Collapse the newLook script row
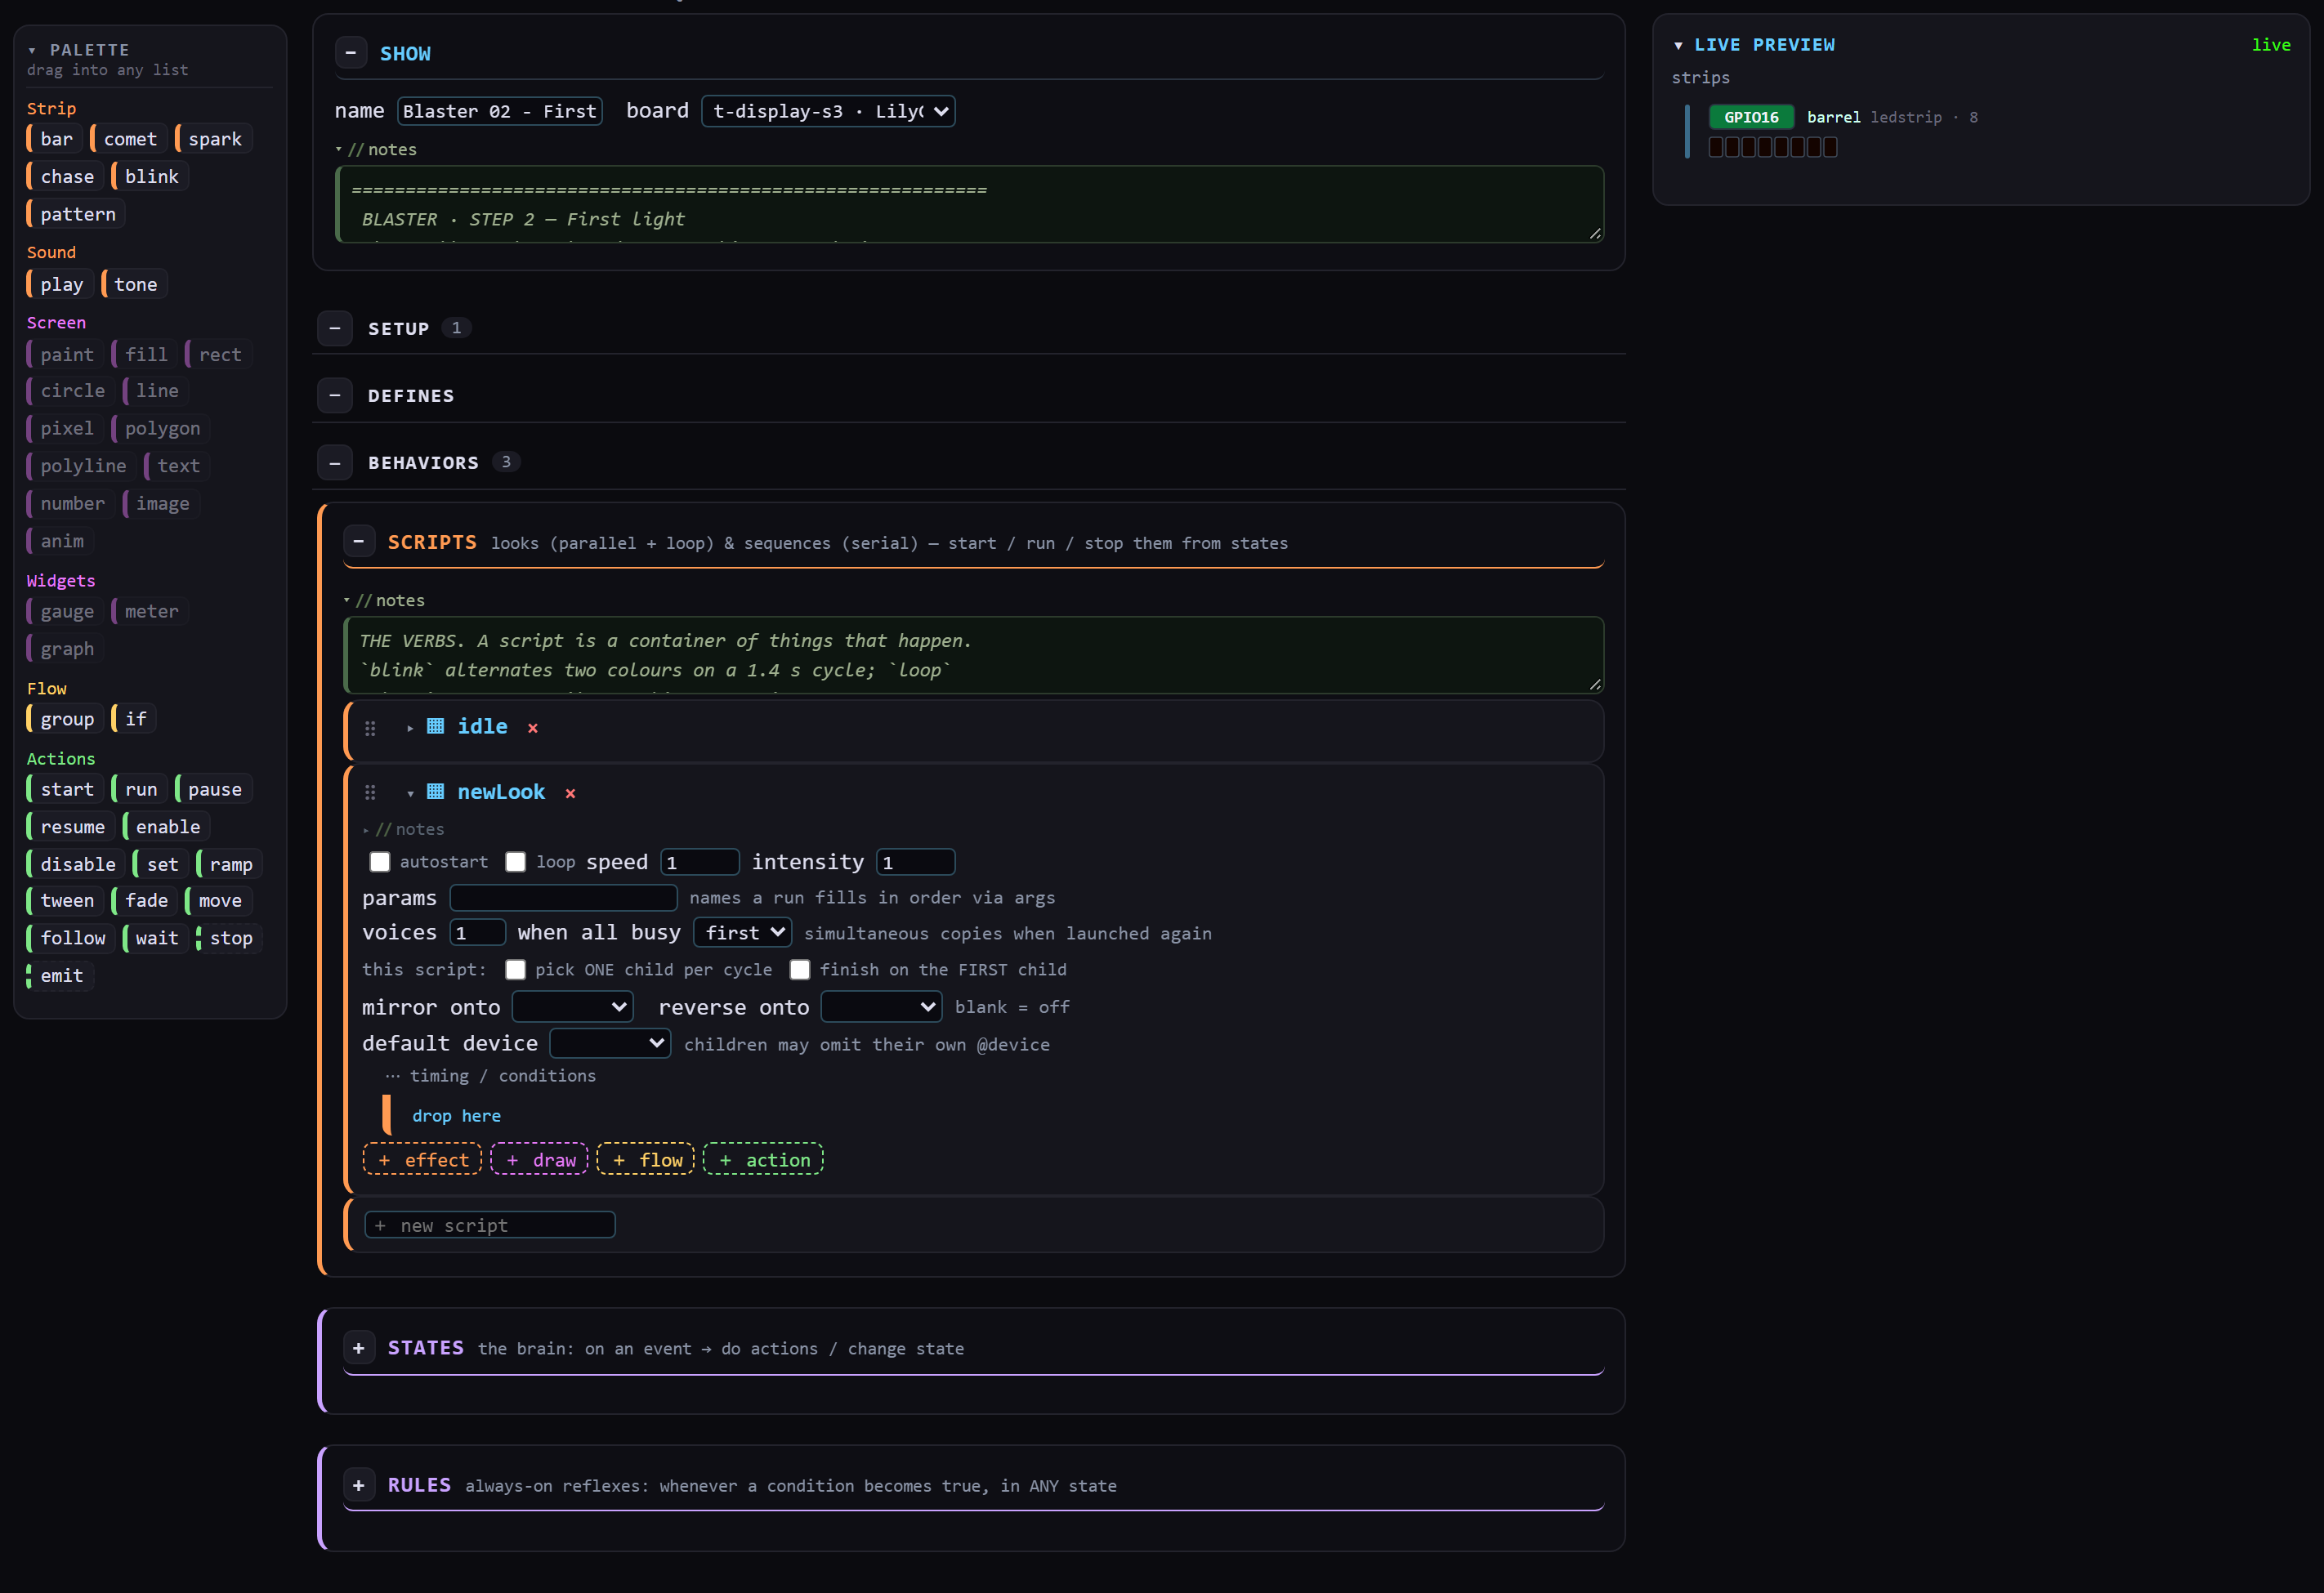 (410, 793)
